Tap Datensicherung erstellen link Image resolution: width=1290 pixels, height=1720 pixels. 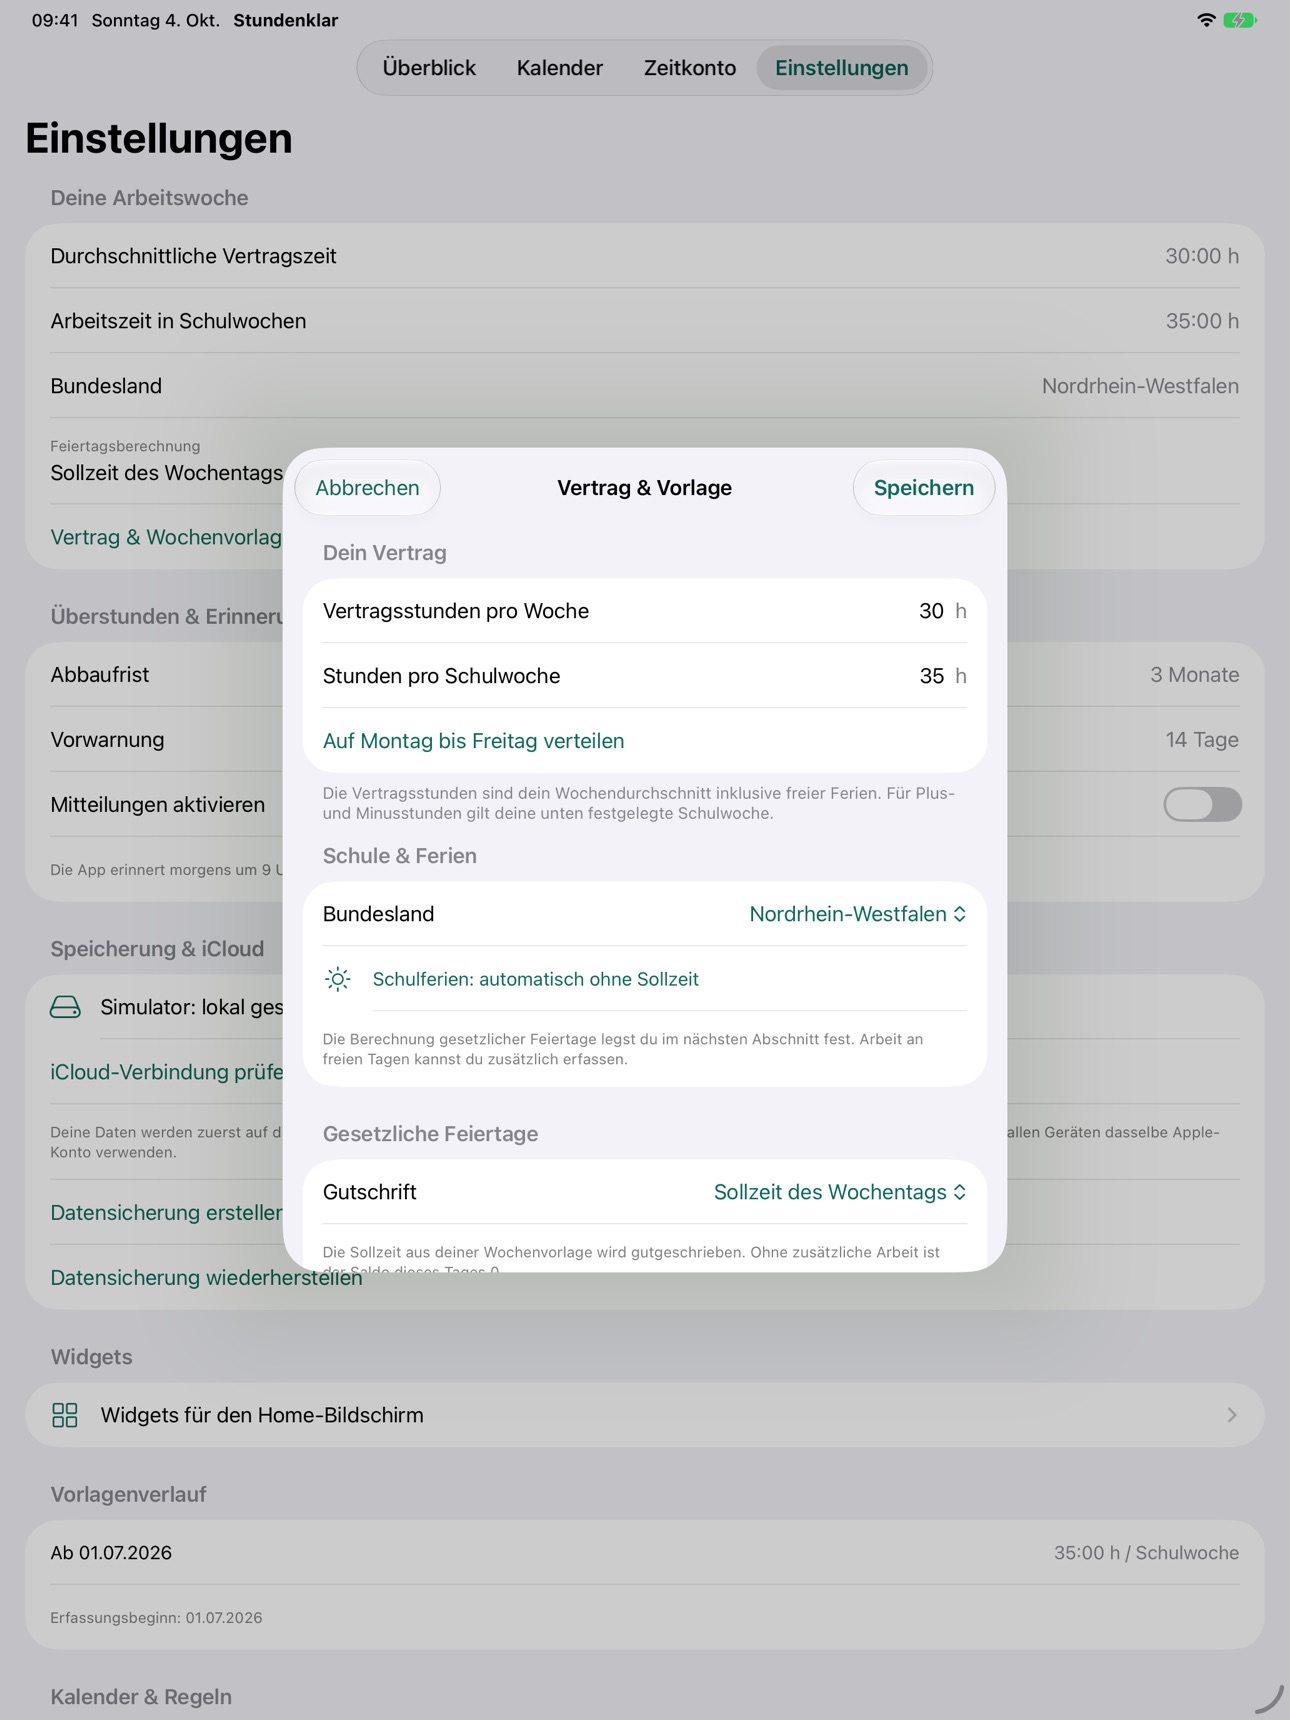[167, 1213]
